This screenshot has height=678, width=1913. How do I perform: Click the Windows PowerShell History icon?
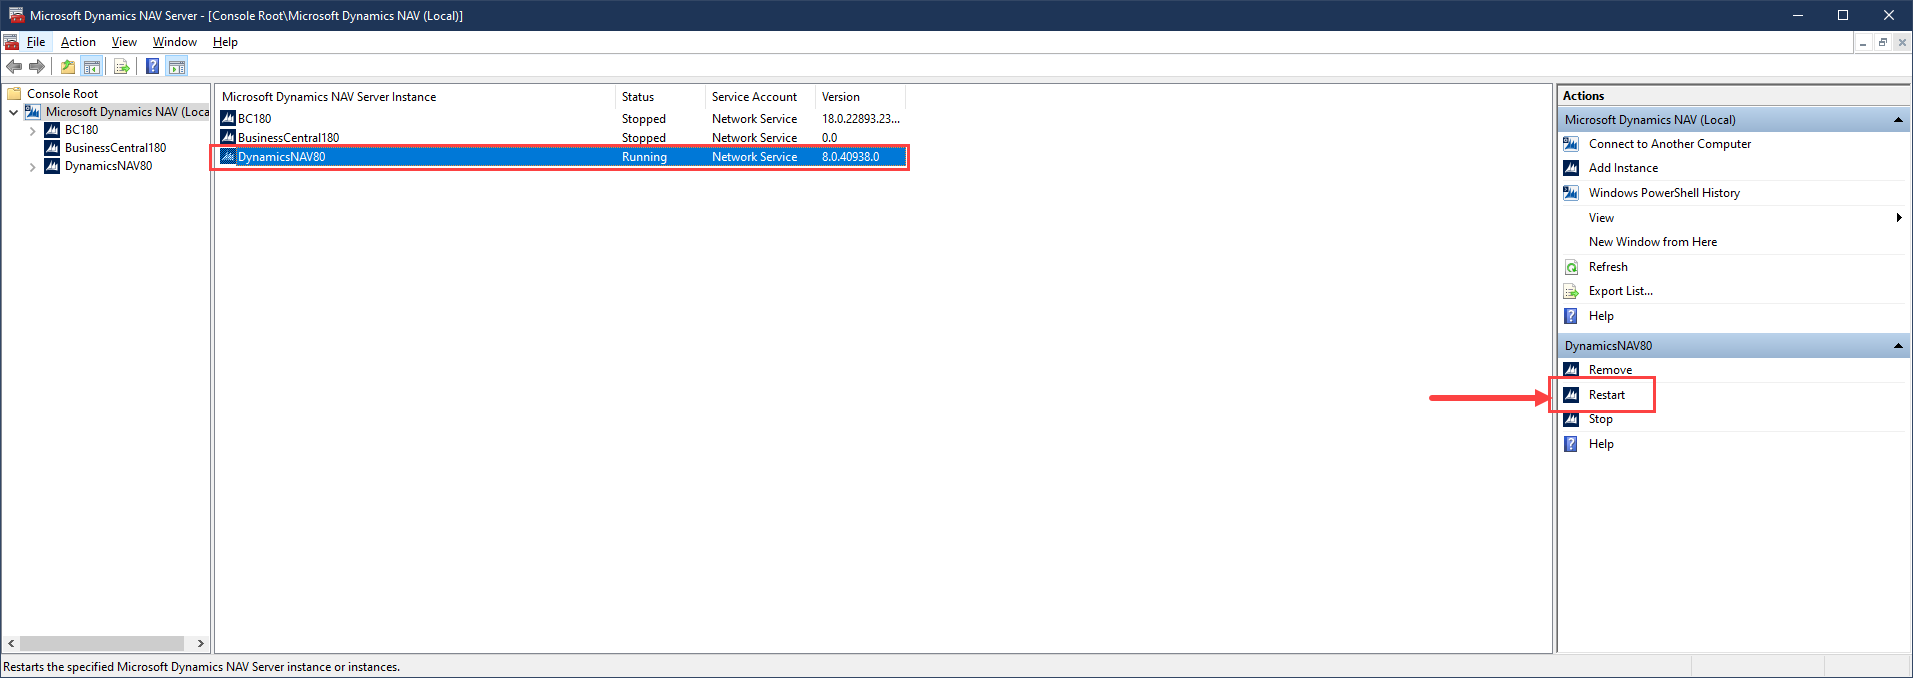[x=1571, y=193]
